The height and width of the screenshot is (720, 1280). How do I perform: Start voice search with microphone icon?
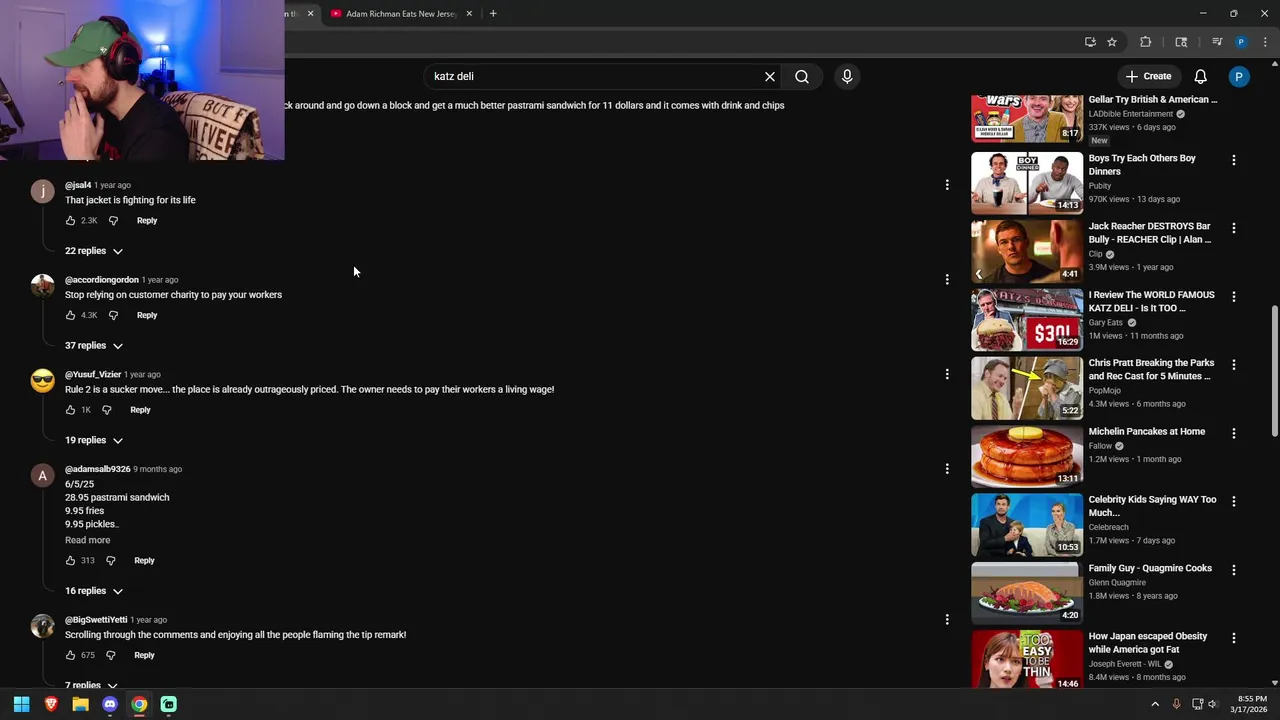click(847, 76)
